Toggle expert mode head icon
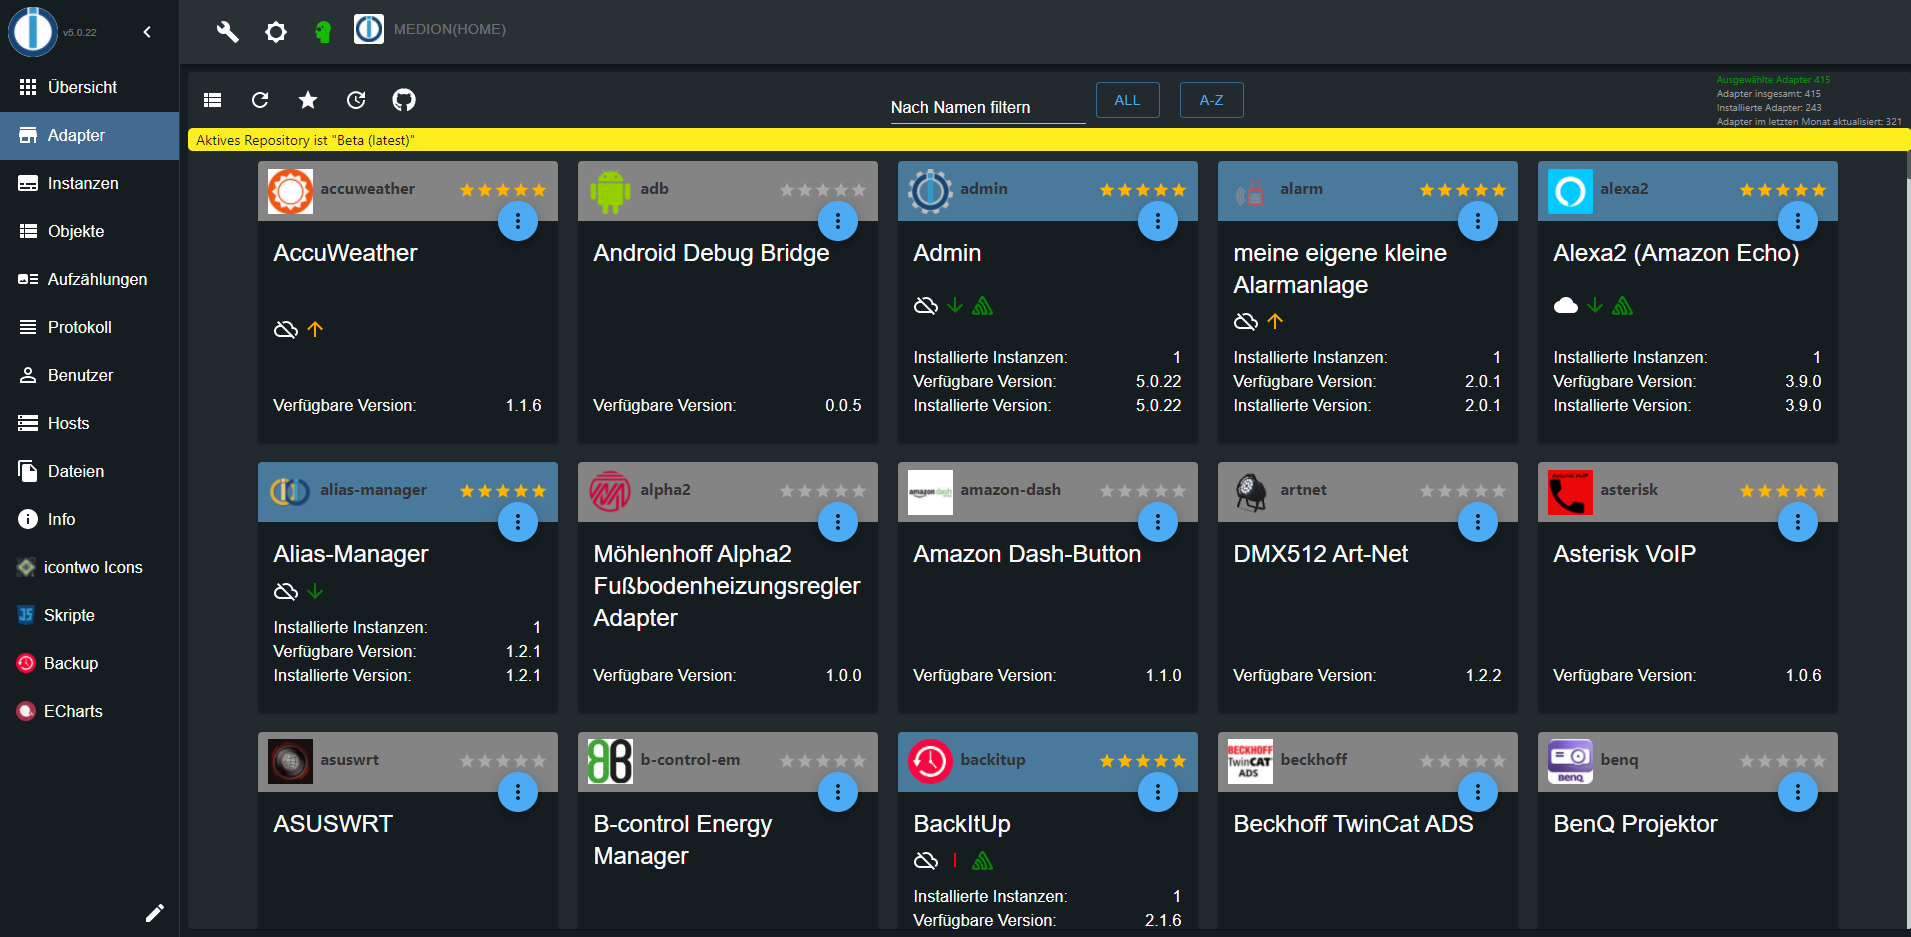1911x937 pixels. tap(322, 32)
